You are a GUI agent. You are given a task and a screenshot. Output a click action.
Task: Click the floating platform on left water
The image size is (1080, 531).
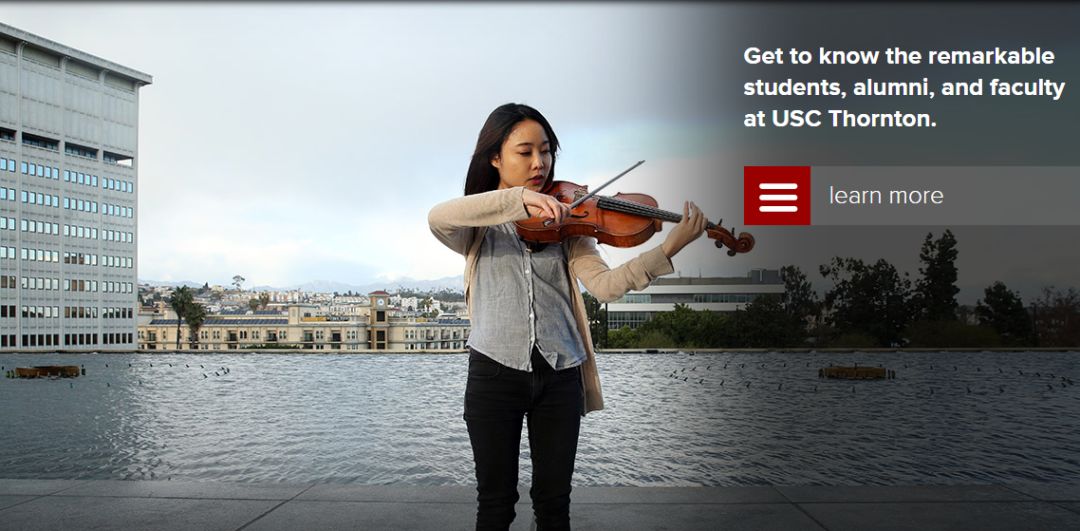47,371
